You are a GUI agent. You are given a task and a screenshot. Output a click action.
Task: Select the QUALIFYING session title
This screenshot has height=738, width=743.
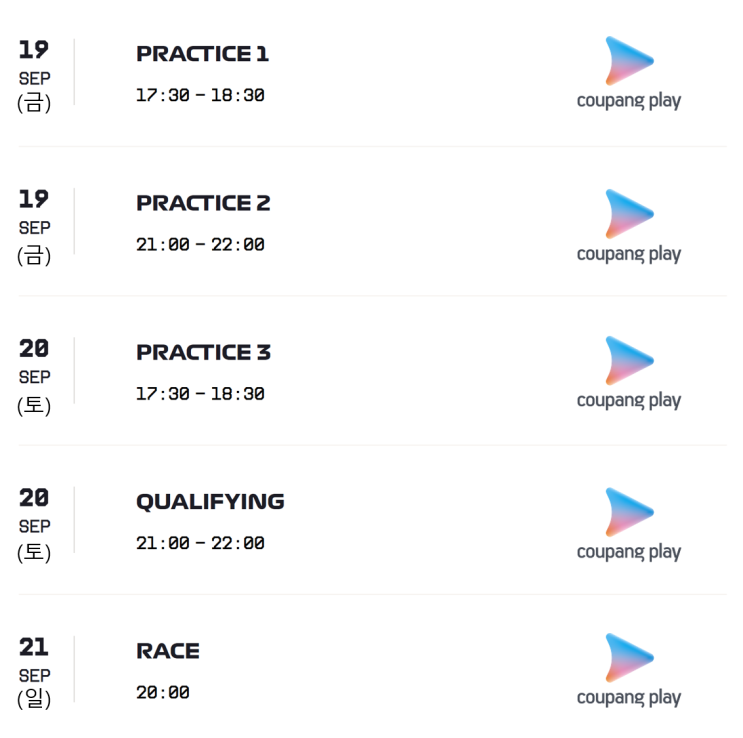point(210,502)
